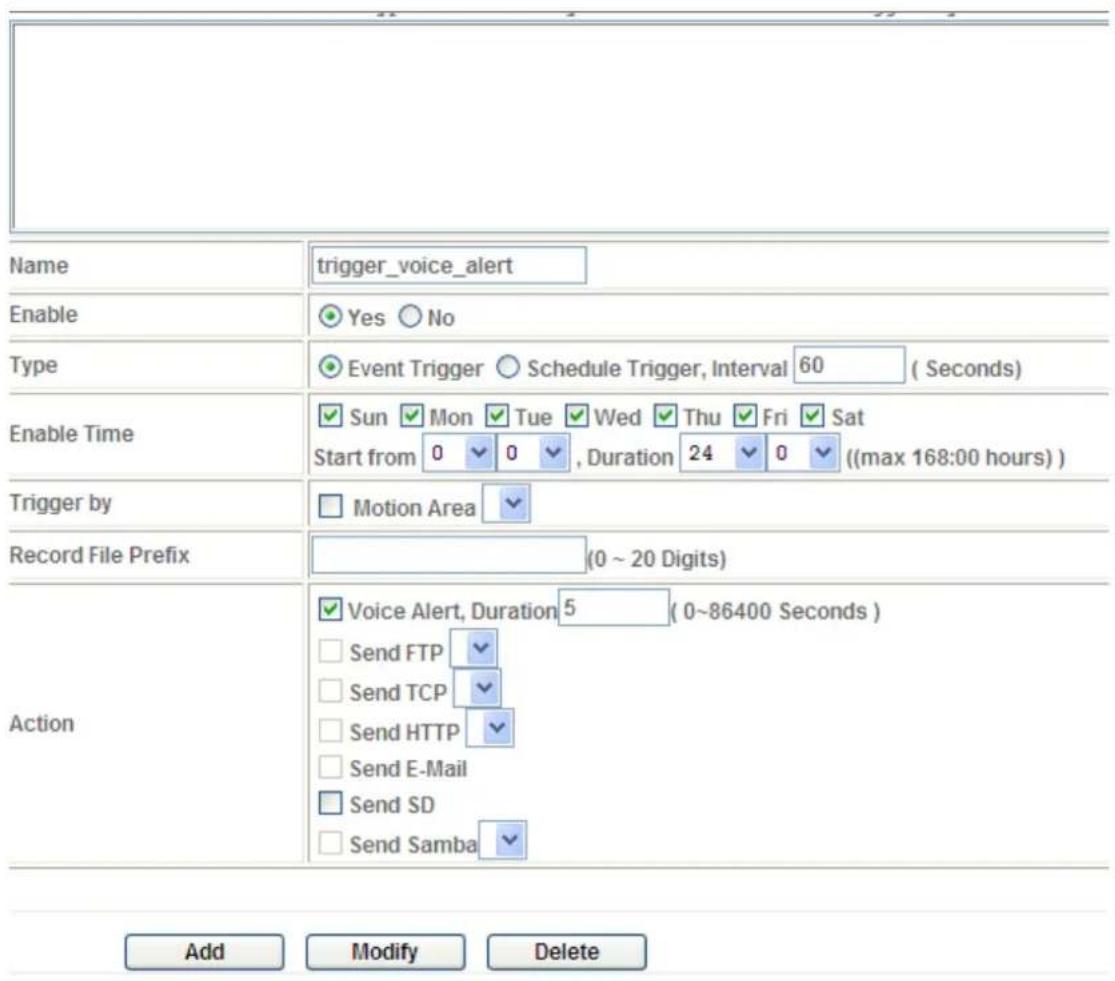Click the Add button
1115x981 pixels.
coord(204,952)
